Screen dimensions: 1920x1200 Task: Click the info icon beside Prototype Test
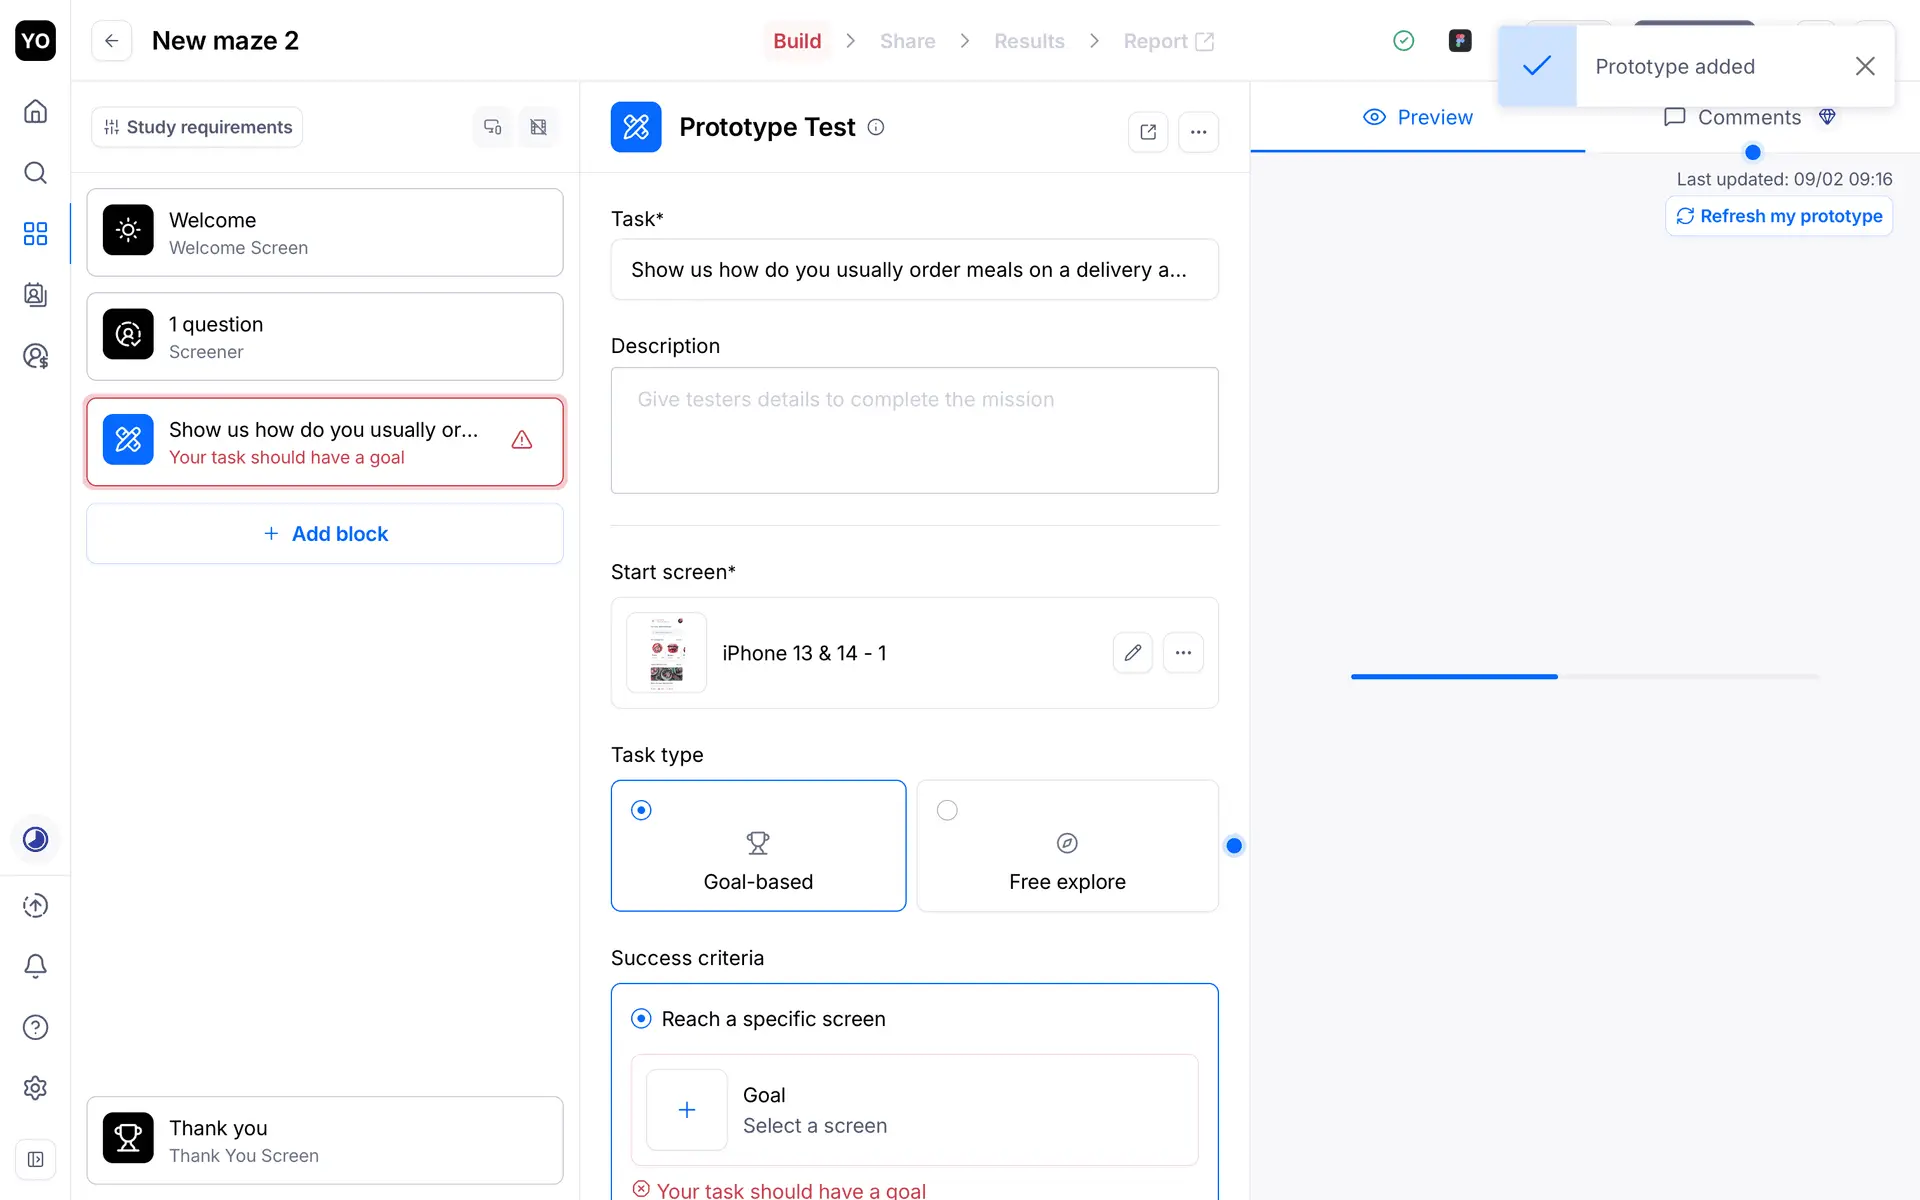click(x=876, y=127)
